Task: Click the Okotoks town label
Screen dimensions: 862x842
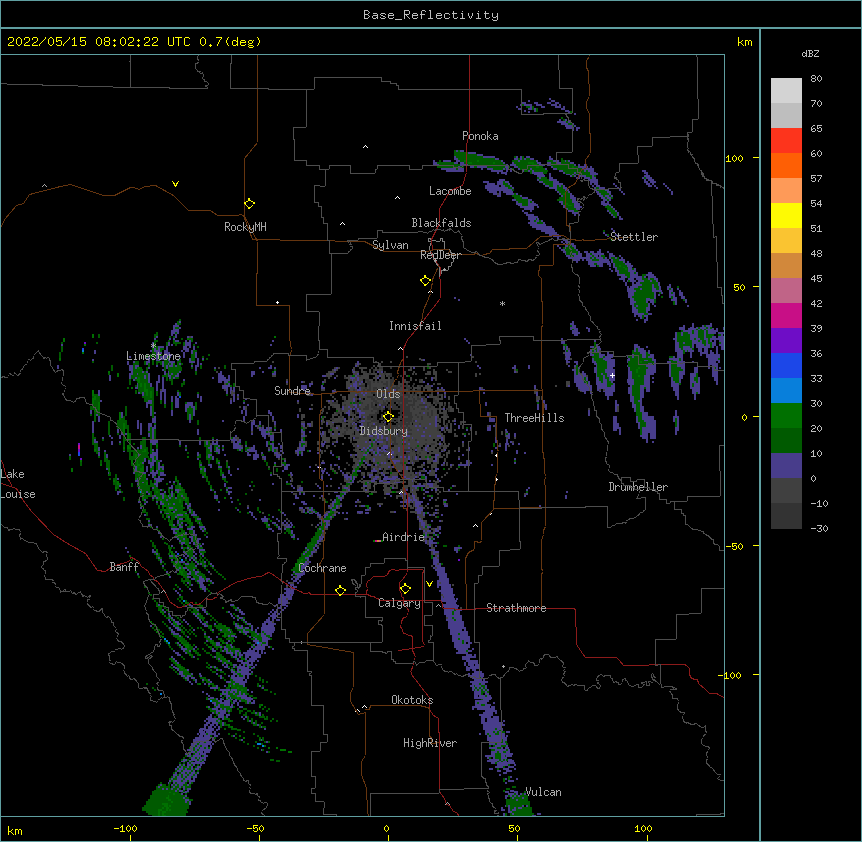Action: coord(412,700)
